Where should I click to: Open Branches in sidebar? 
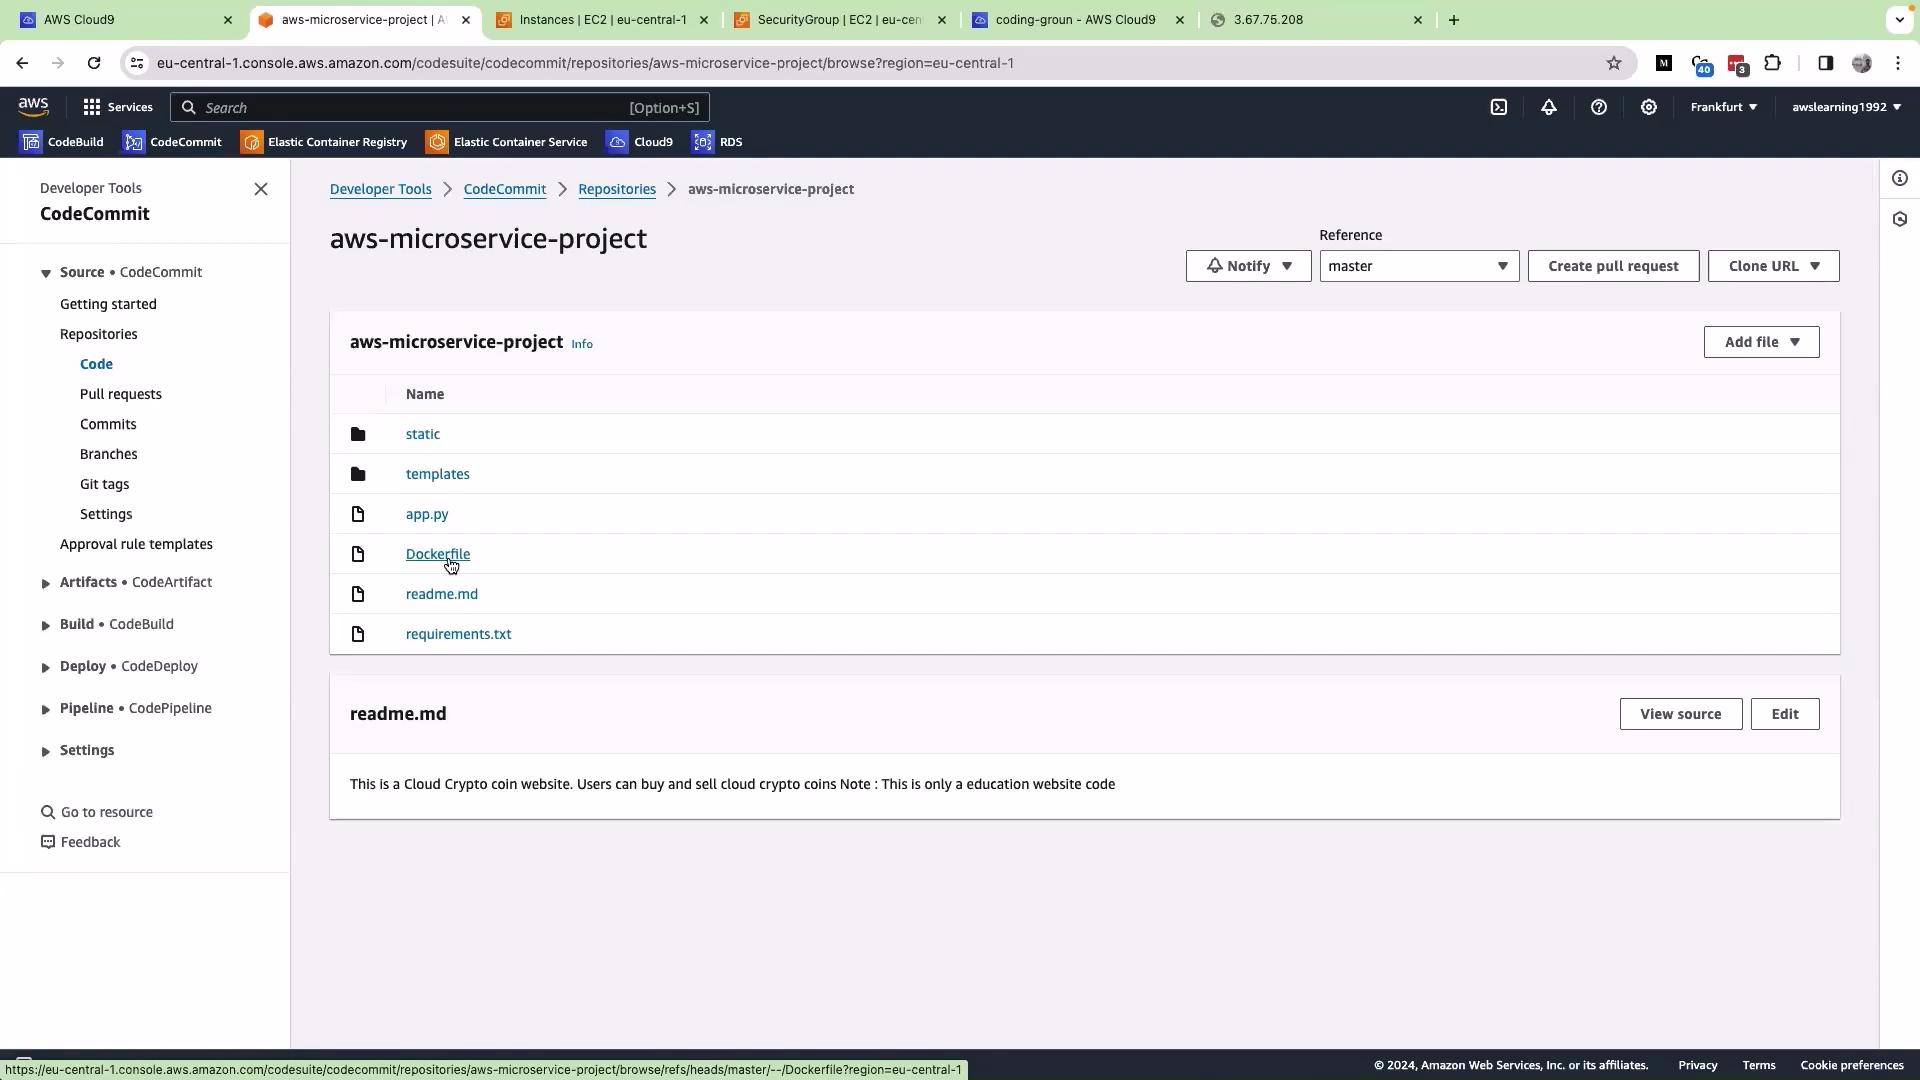coord(109,454)
